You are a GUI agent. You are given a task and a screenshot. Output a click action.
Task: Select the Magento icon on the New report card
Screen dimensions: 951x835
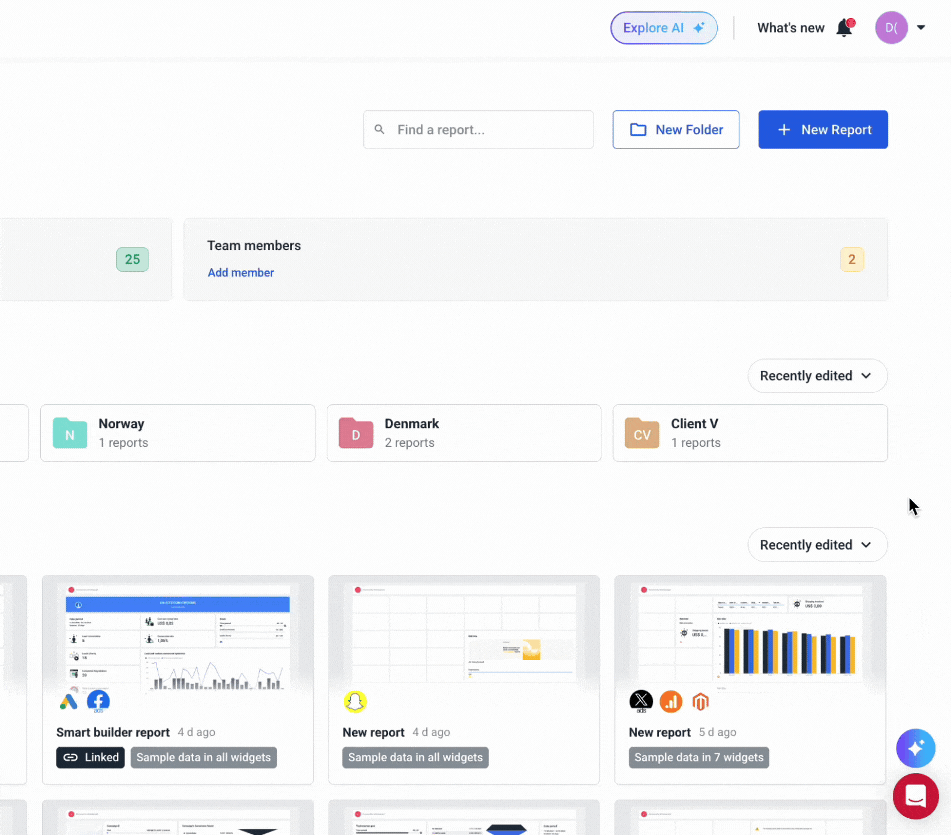coord(700,701)
